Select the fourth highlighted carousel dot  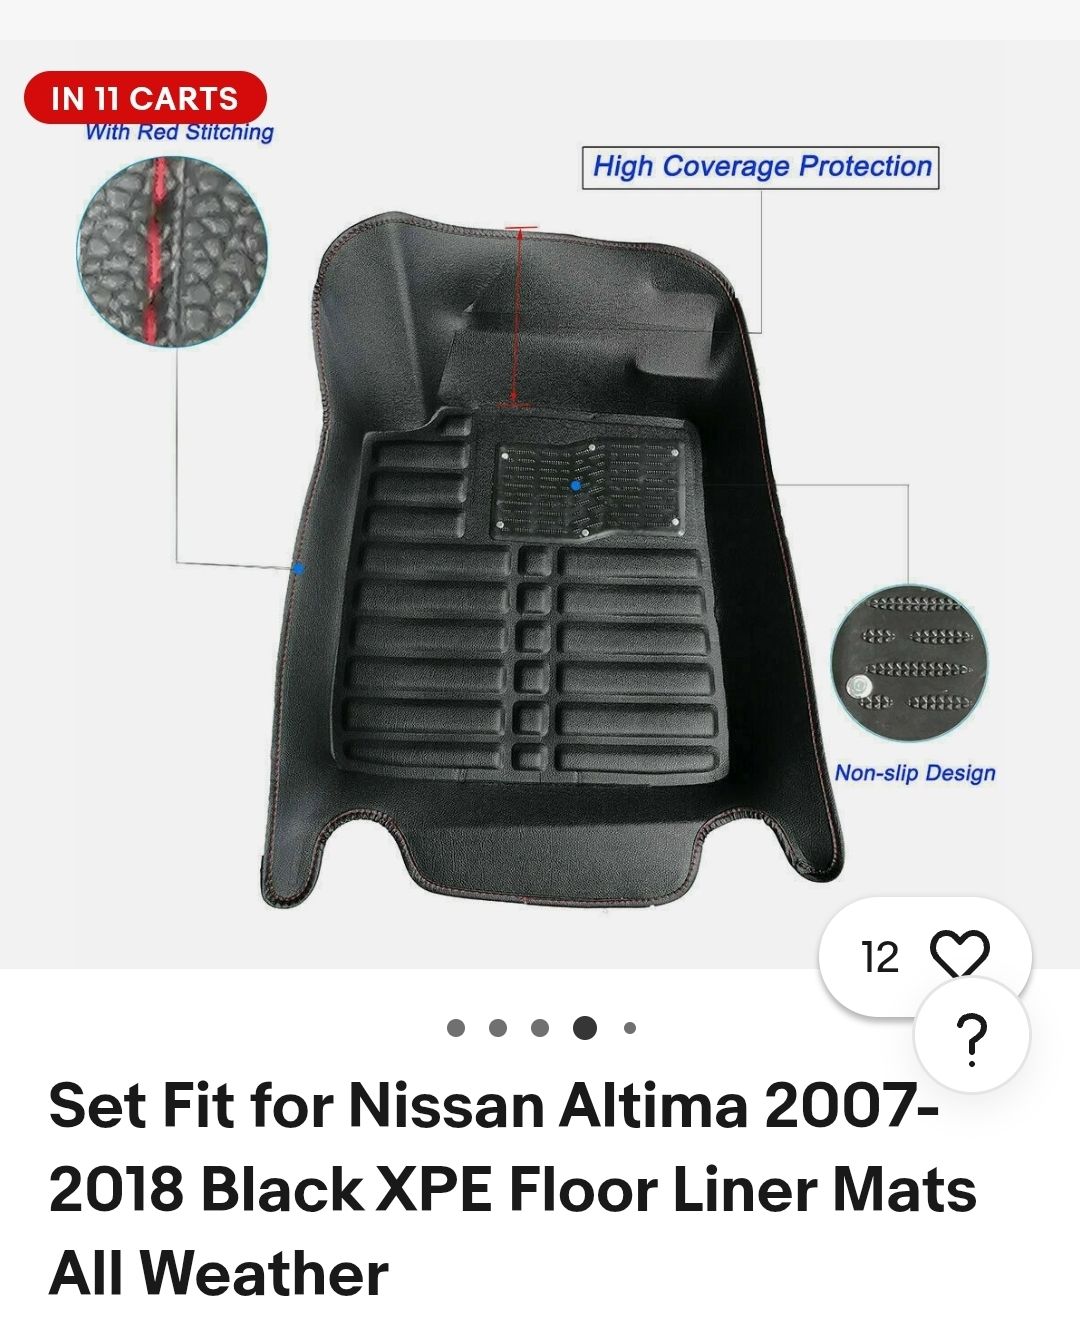(x=585, y=1028)
